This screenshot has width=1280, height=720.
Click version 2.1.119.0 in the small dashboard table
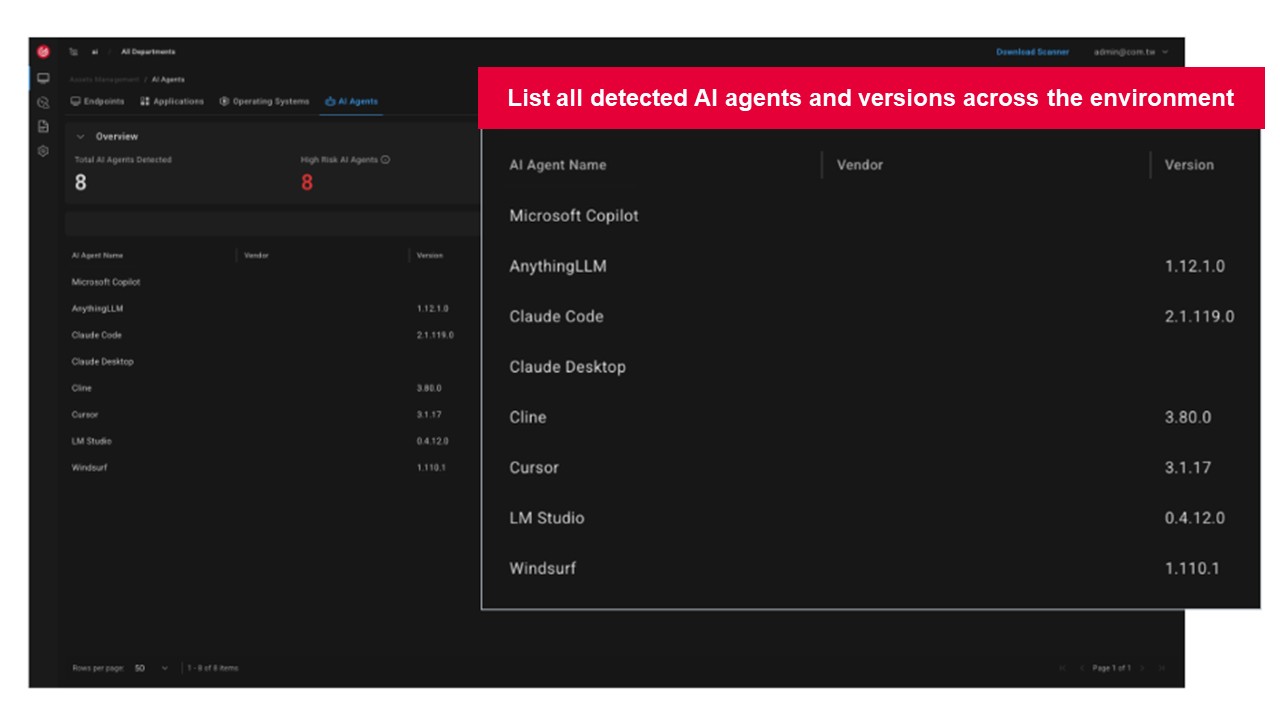[435, 335]
